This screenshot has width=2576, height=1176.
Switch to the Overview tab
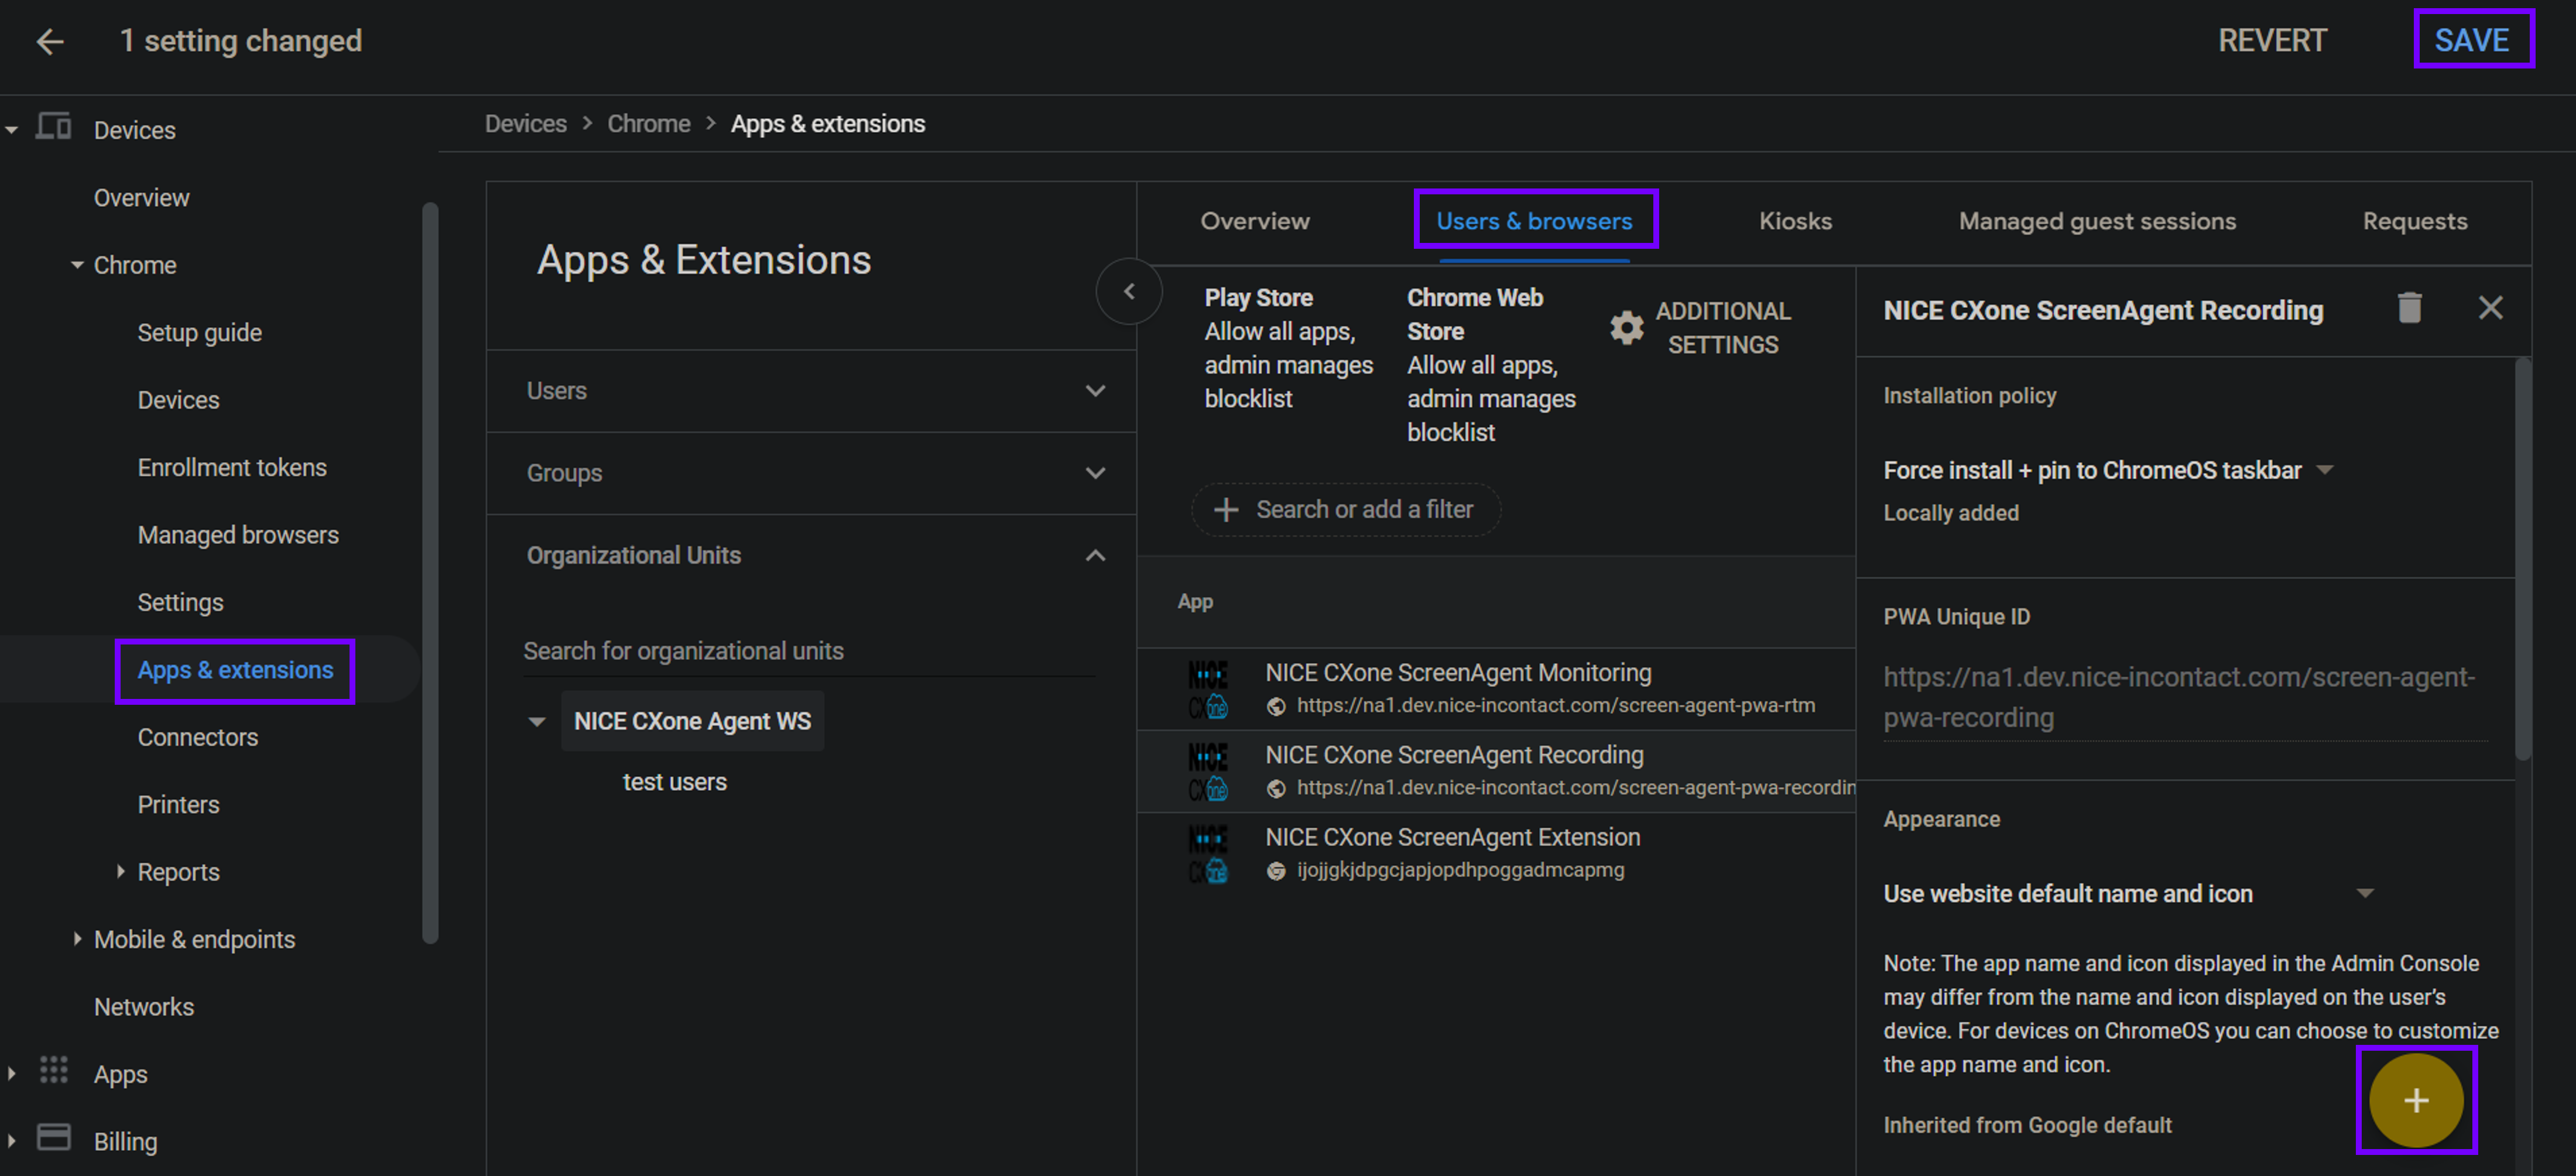click(x=1254, y=221)
